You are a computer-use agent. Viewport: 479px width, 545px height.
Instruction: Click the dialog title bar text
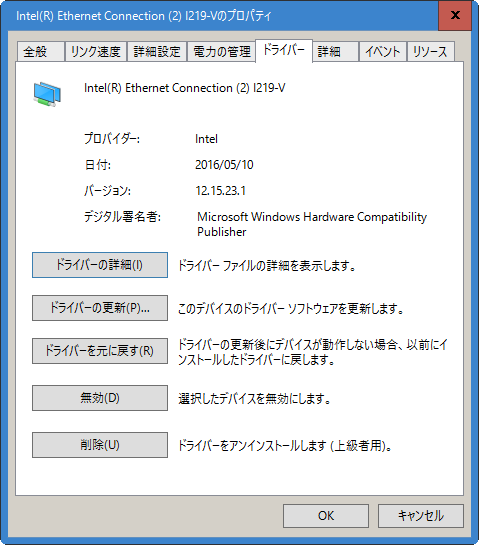point(144,16)
